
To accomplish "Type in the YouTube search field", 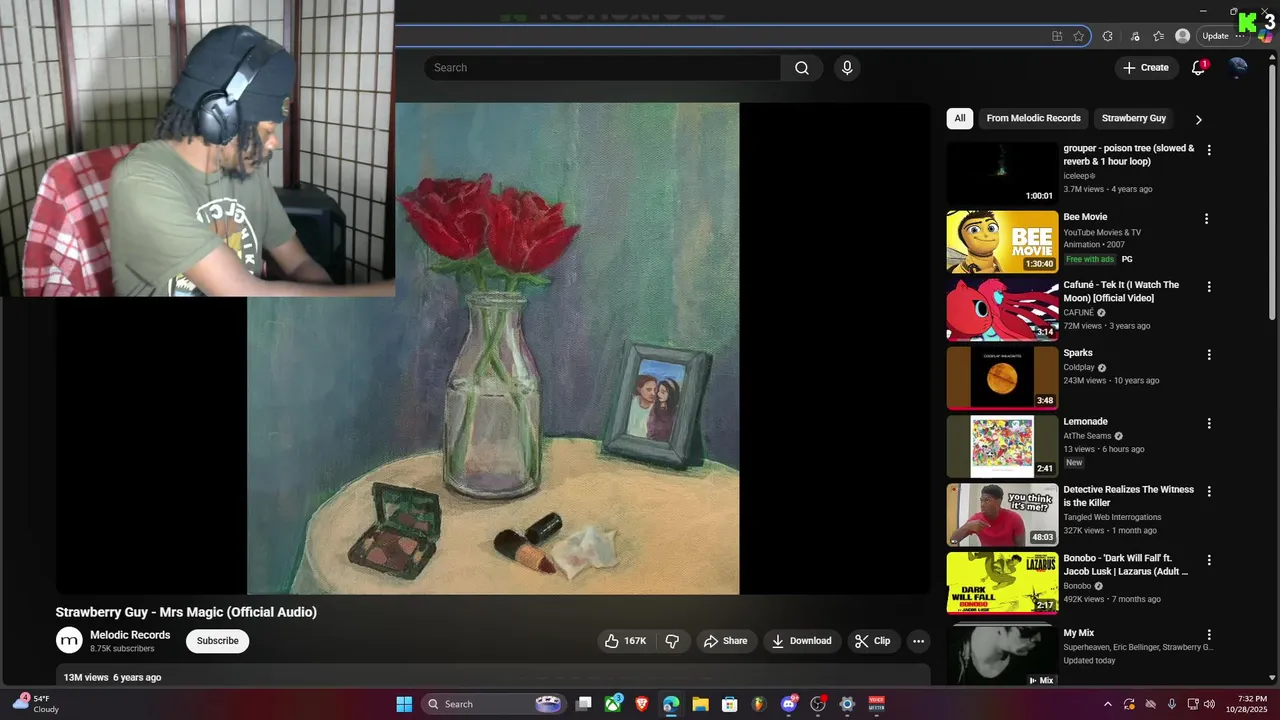I will [602, 68].
